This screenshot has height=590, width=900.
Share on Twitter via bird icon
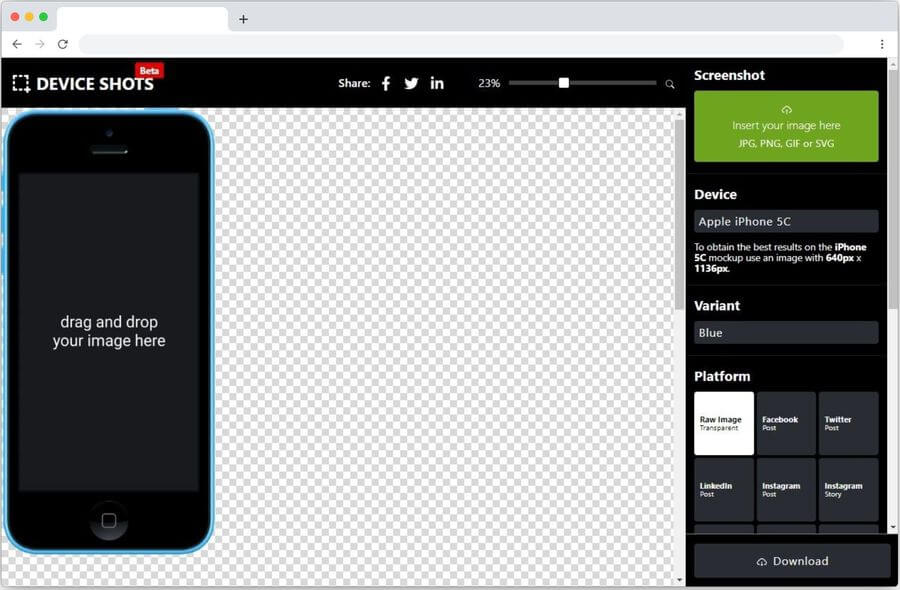411,84
